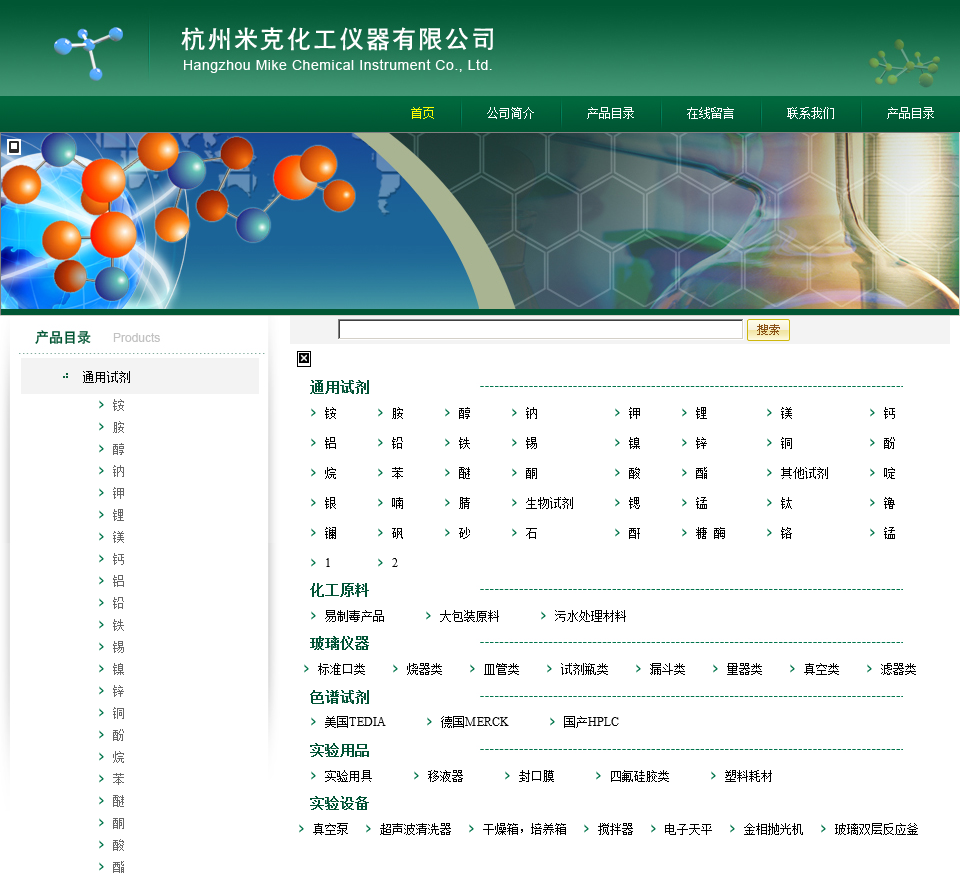
Task: Select 烷 in the left sidebar list
Action: (118, 757)
